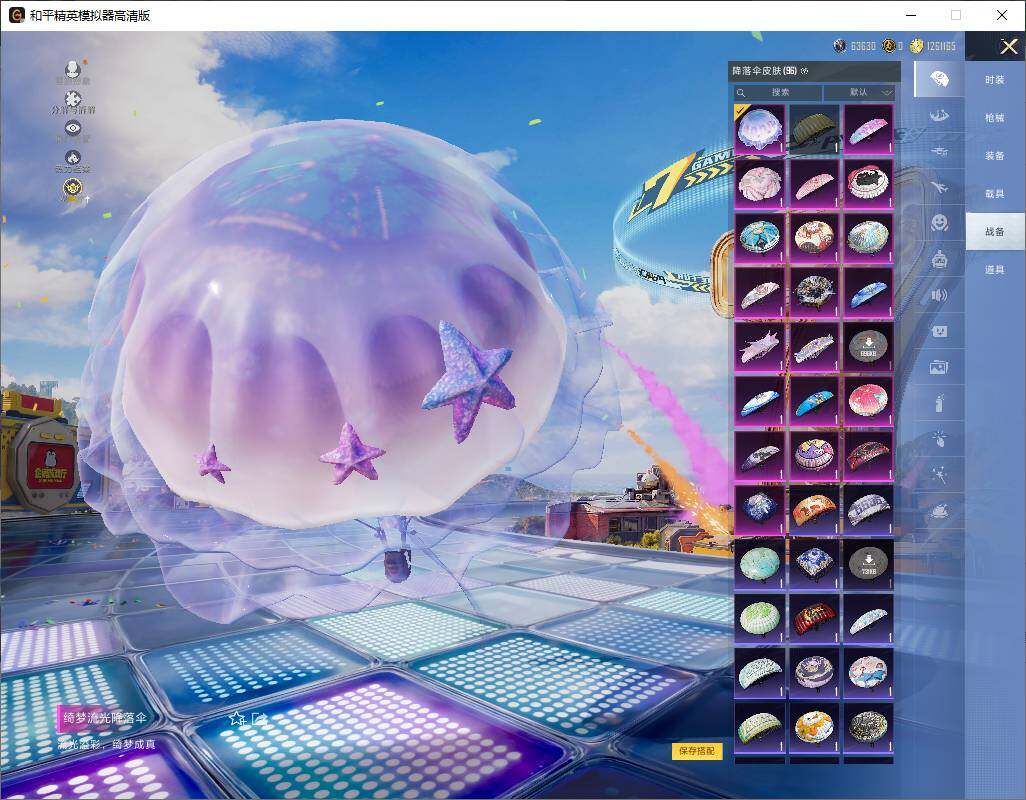Click the share icon beside the star

pos(260,718)
